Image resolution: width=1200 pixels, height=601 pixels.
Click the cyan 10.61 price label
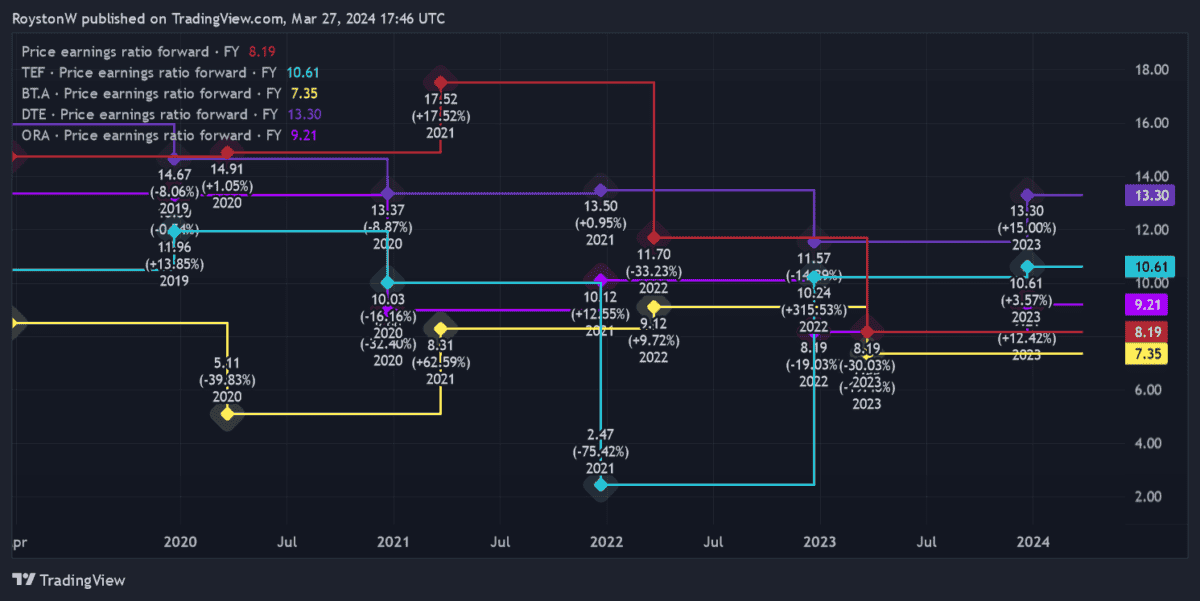coord(1153,267)
